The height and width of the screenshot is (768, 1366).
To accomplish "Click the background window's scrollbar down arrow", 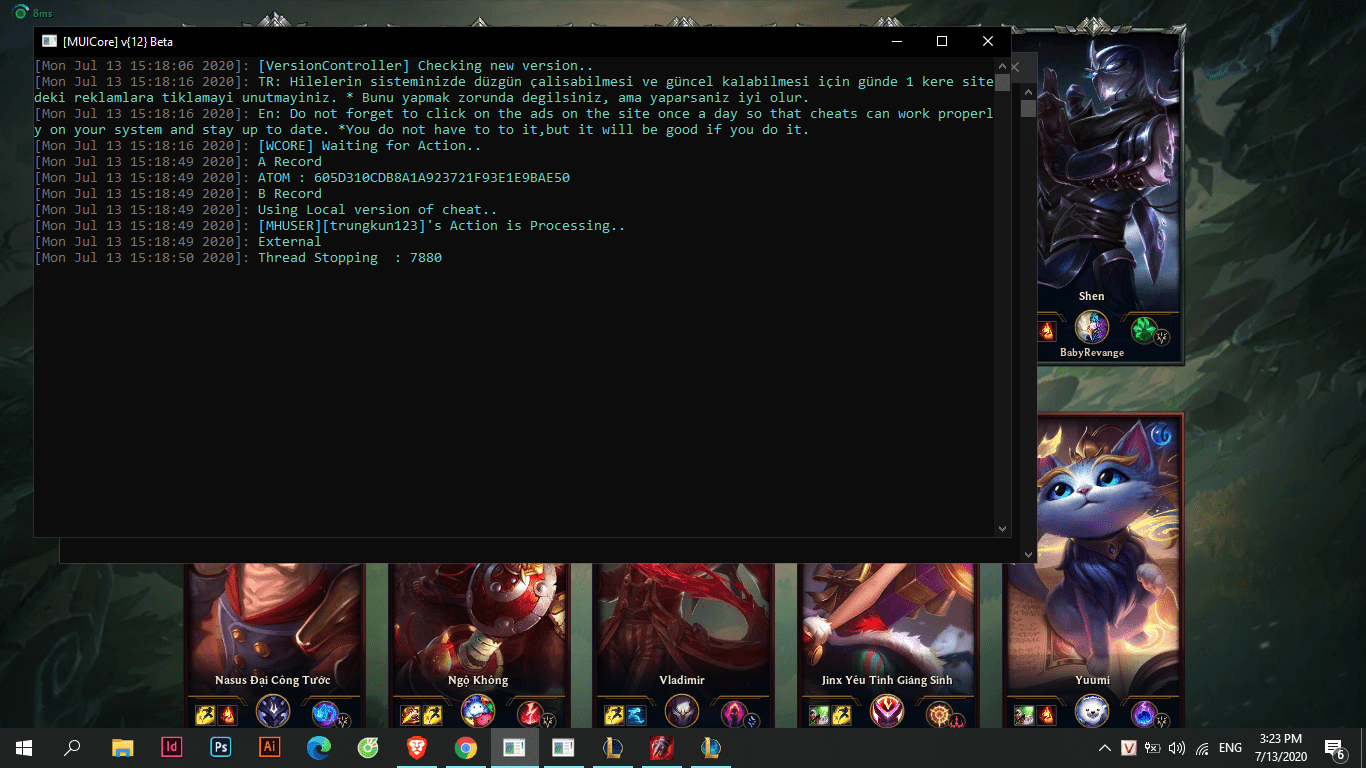I will pyautogui.click(x=1028, y=553).
